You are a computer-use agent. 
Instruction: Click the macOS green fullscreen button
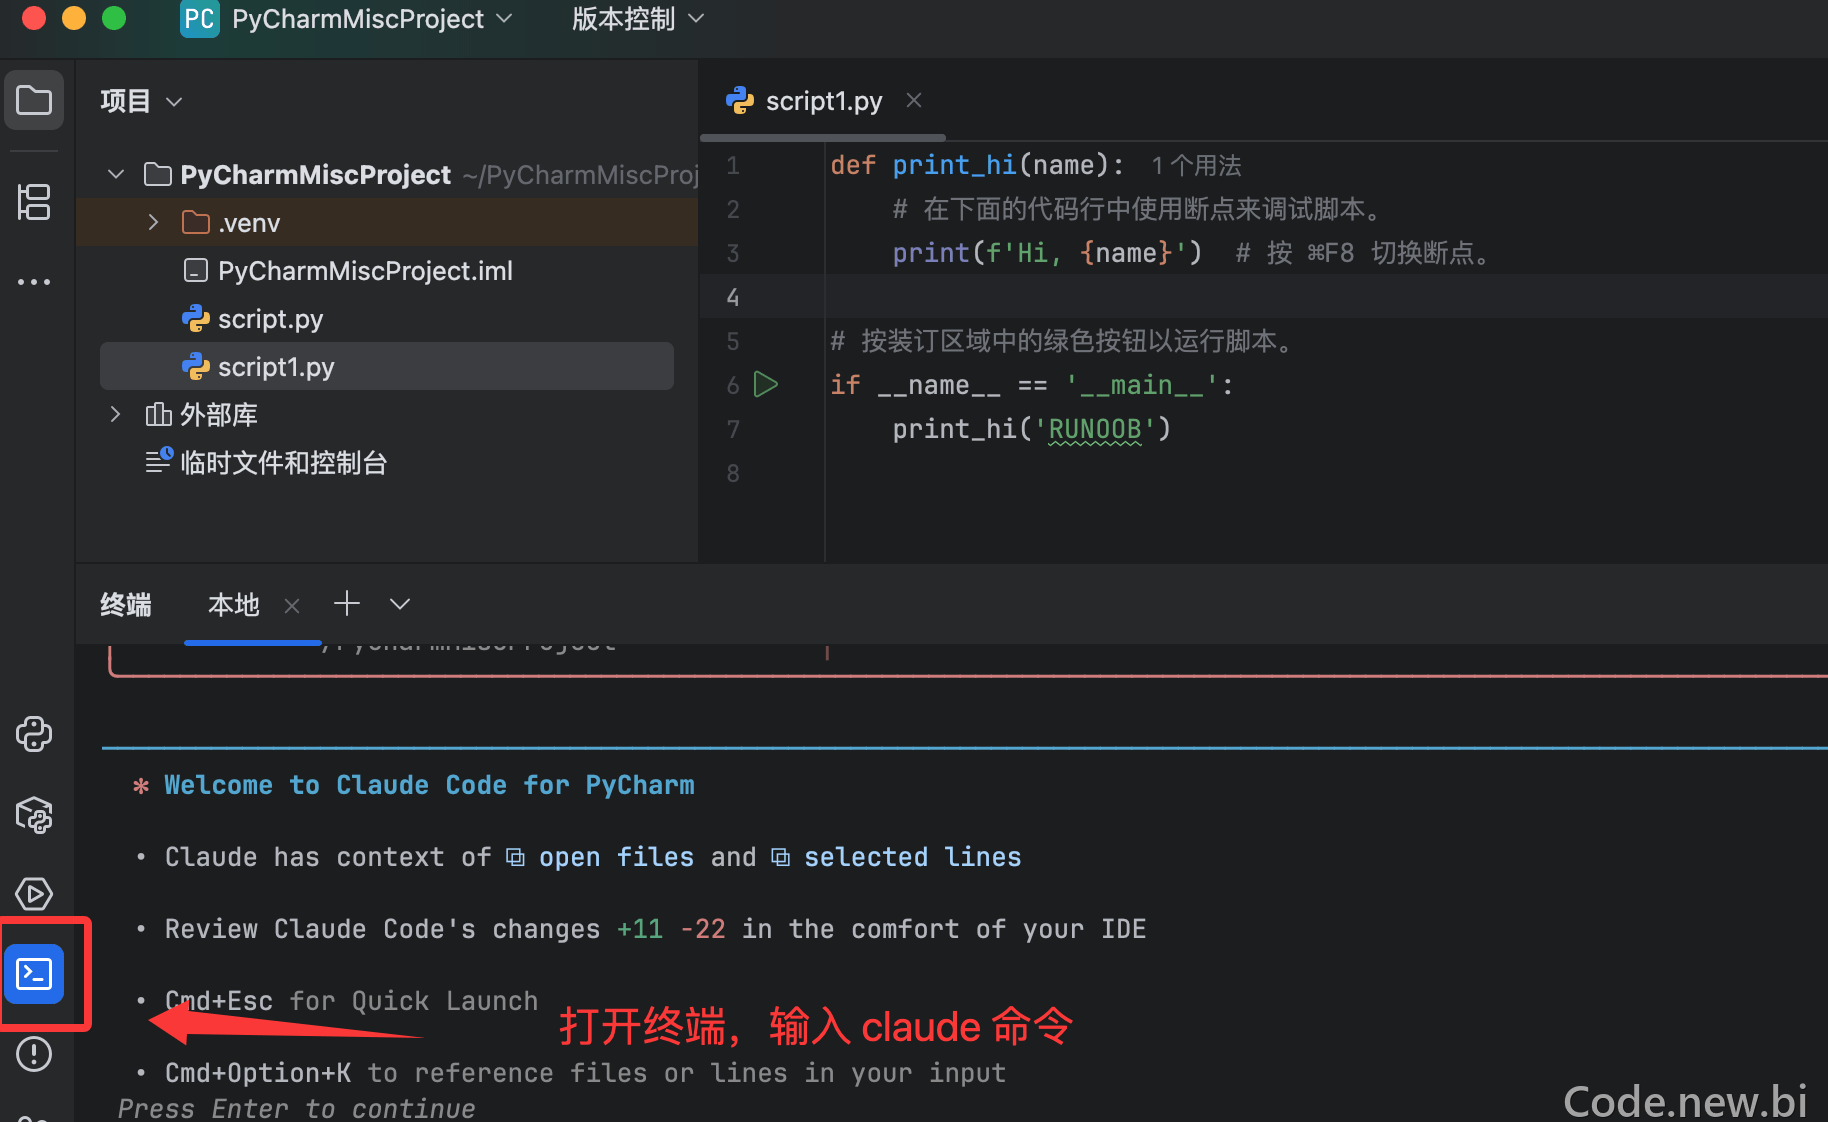point(114,18)
